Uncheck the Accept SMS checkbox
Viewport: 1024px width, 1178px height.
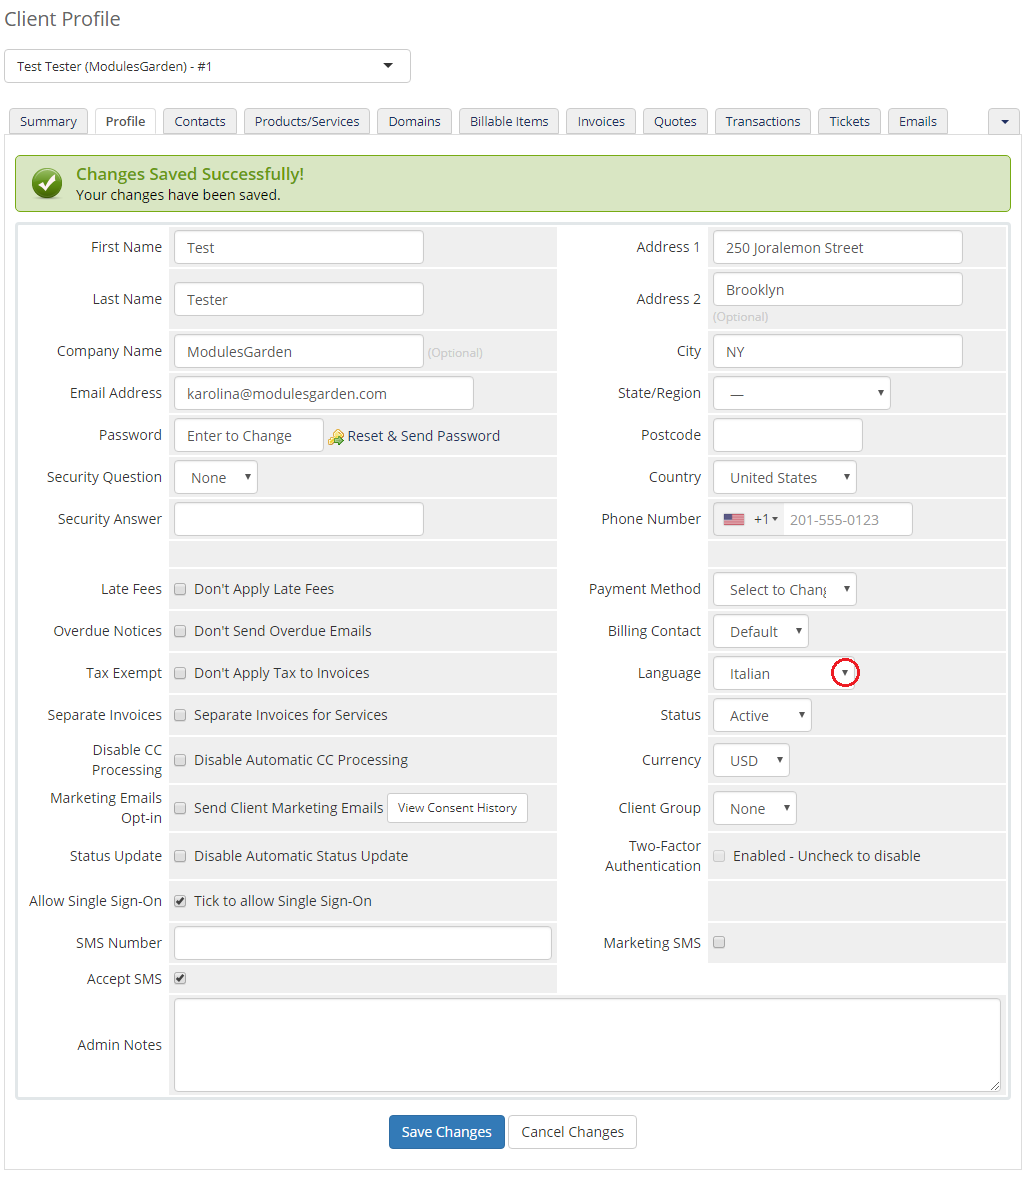(x=180, y=978)
